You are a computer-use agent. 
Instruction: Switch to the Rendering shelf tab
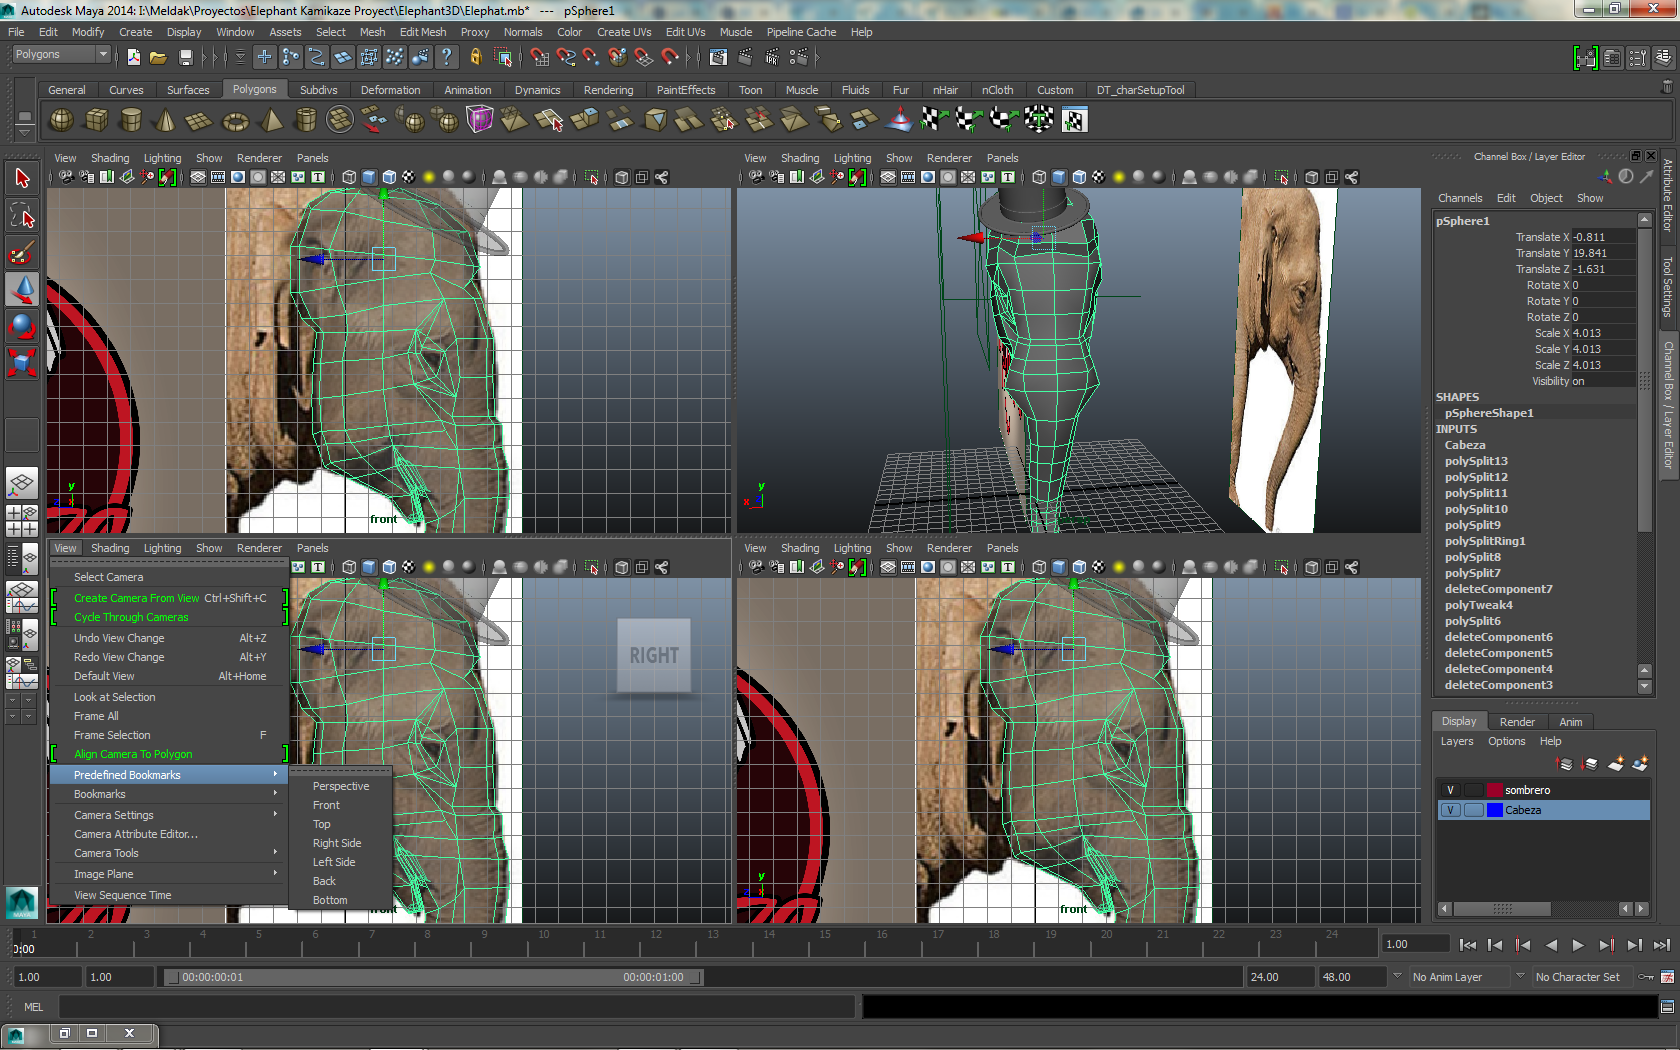[608, 90]
